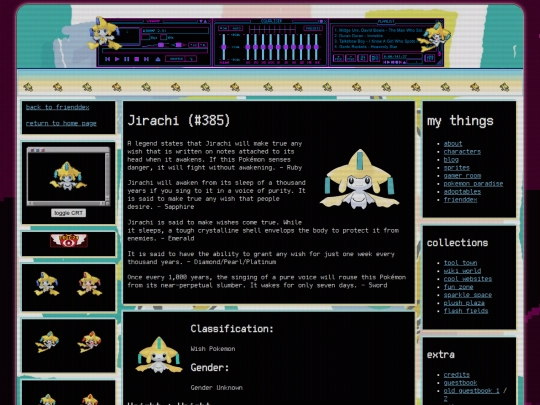Toggle the shuffle button in Winamp player

coord(176,59)
